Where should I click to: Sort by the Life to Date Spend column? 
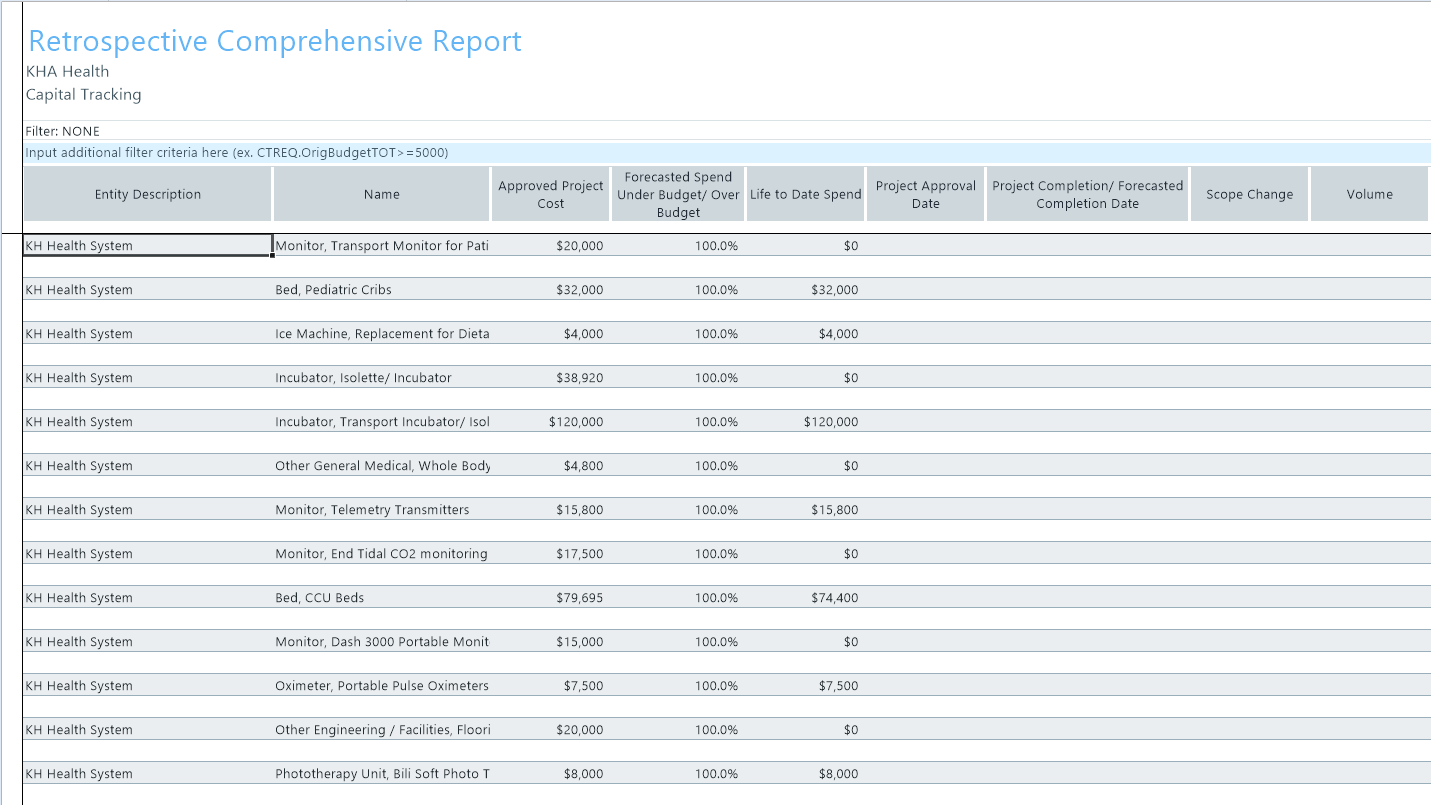[805, 193]
